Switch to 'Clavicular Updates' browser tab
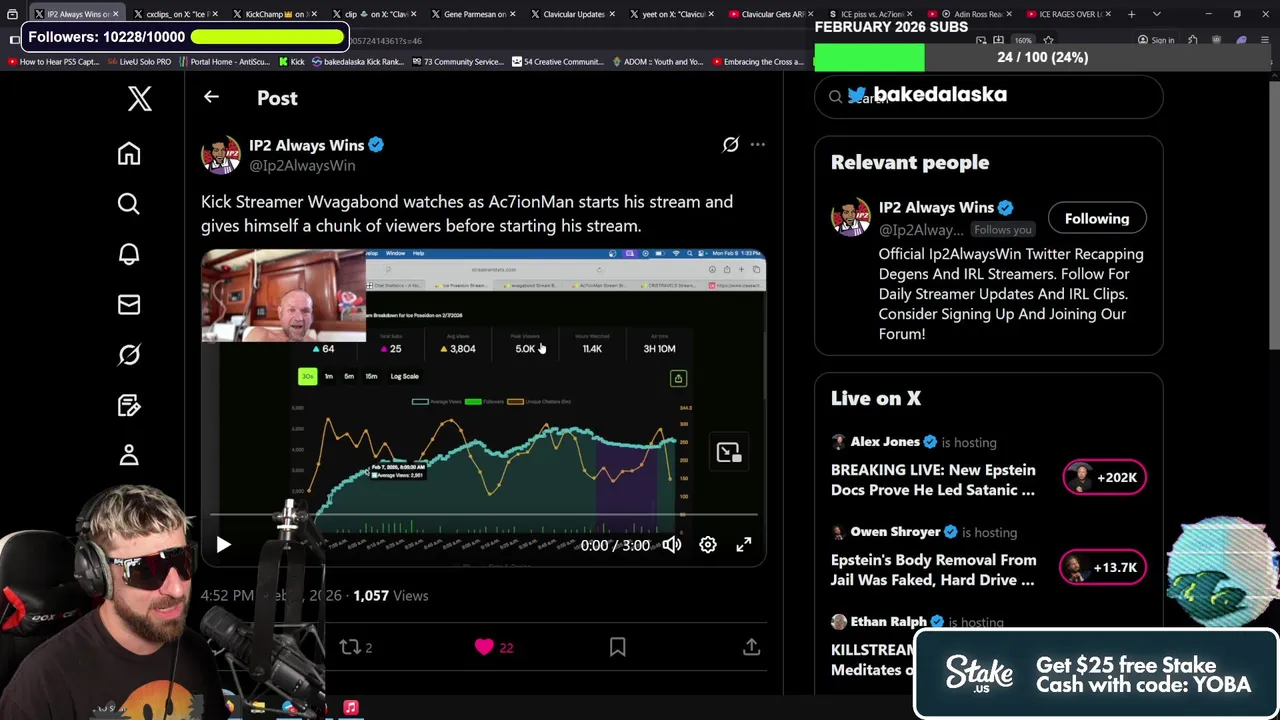Screen dimensions: 1280x720 (x=570, y=14)
